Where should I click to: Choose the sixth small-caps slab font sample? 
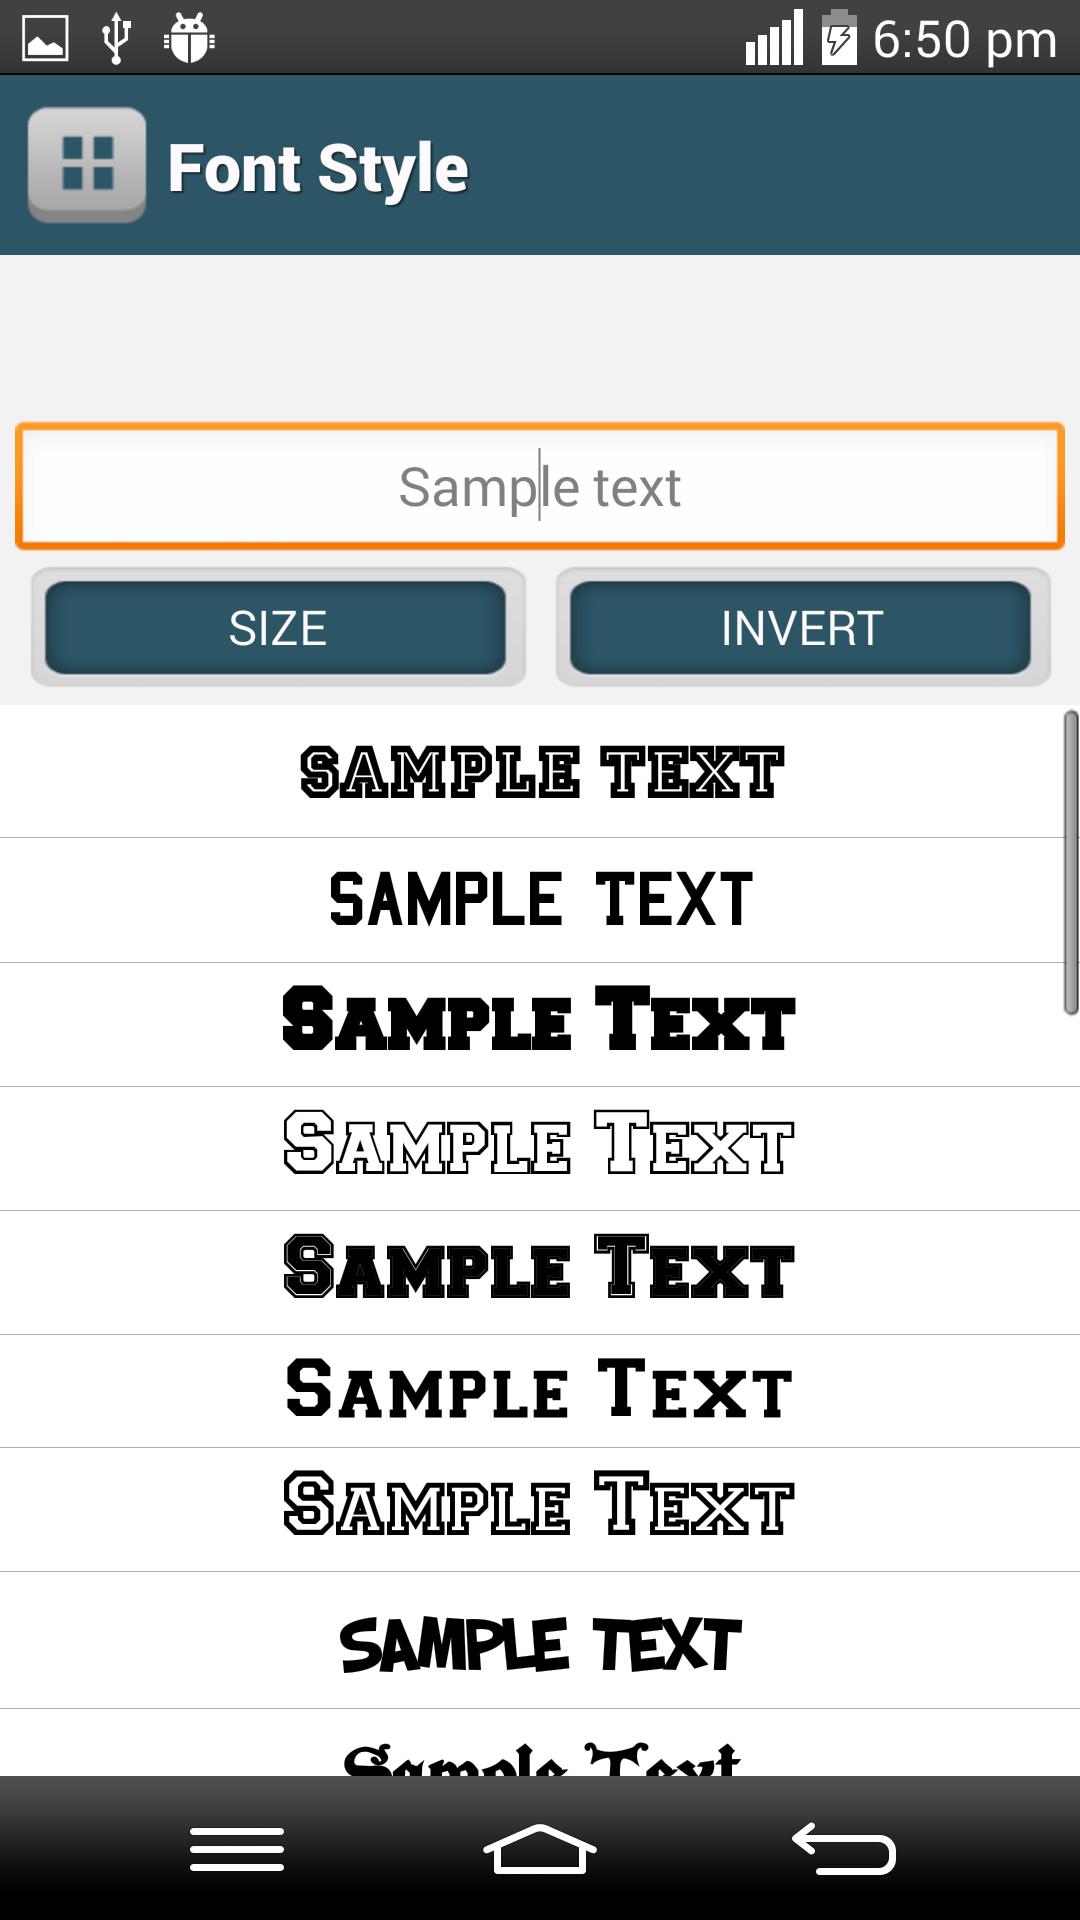pos(540,1390)
